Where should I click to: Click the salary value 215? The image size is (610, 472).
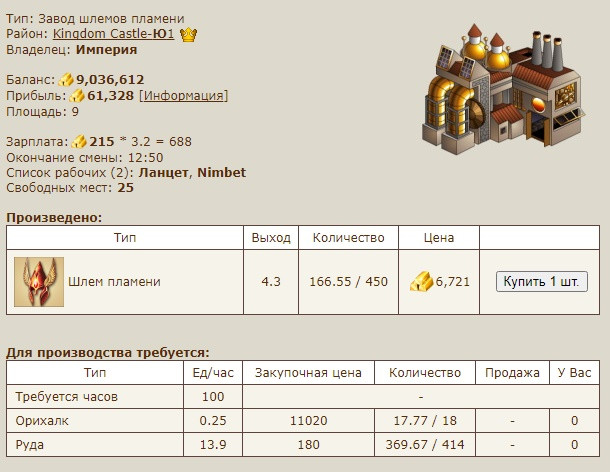(102, 142)
